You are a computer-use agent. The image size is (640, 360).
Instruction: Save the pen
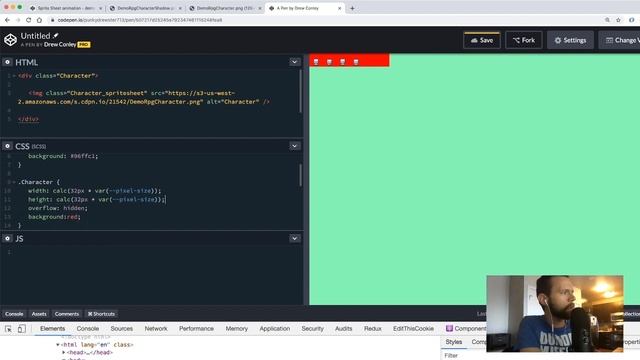point(482,40)
